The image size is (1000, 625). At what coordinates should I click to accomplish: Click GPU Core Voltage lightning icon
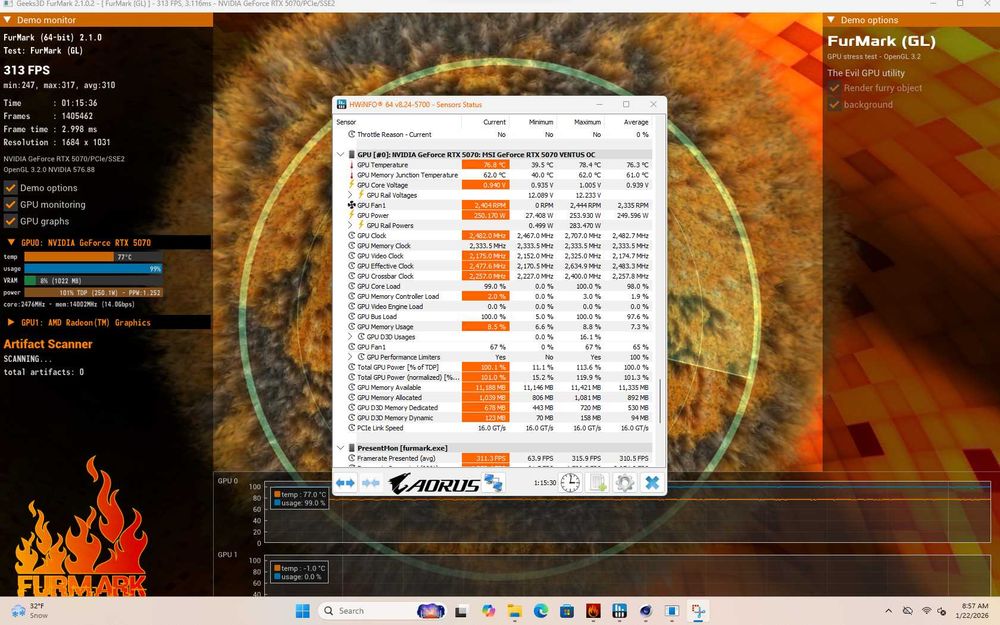[351, 185]
